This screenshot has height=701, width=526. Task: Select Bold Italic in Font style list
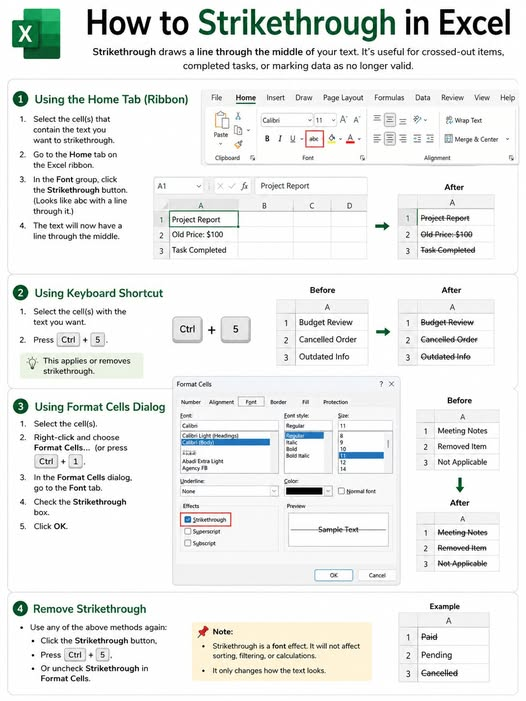click(x=298, y=456)
